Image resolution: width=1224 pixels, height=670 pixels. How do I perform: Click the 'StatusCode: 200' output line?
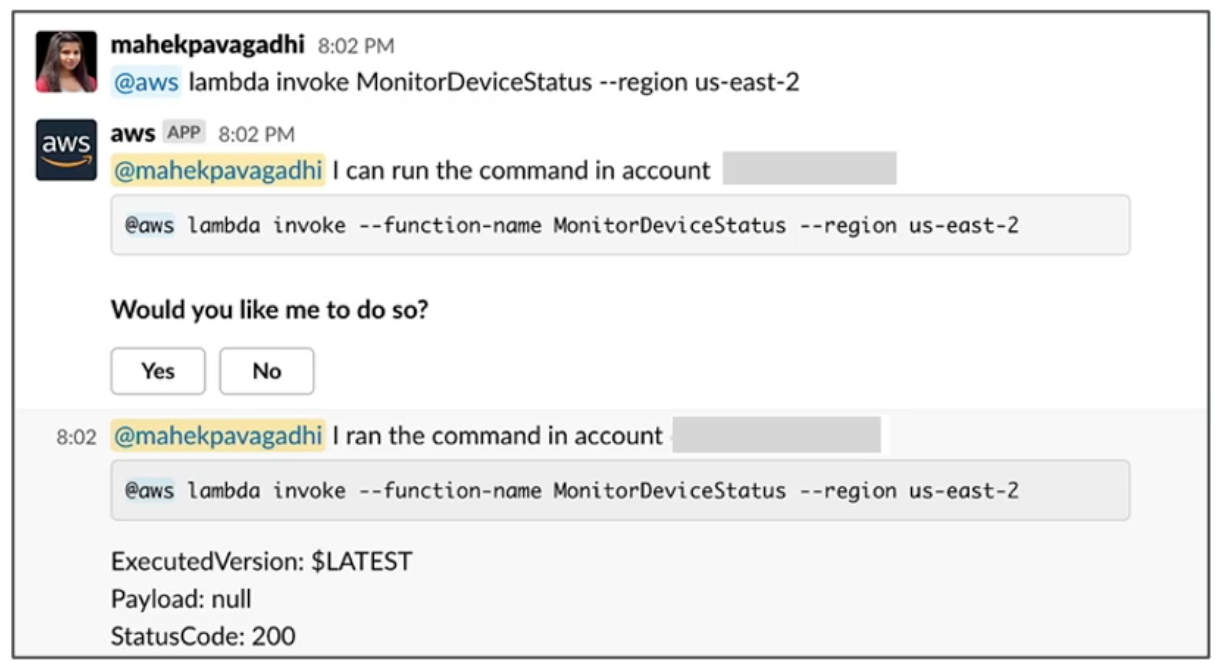pyautogui.click(x=203, y=635)
